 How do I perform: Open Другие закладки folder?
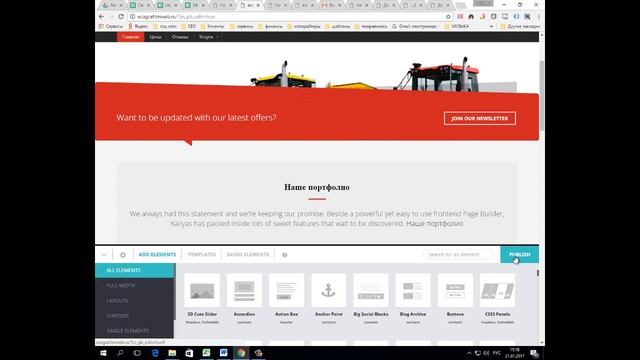(x=520, y=26)
